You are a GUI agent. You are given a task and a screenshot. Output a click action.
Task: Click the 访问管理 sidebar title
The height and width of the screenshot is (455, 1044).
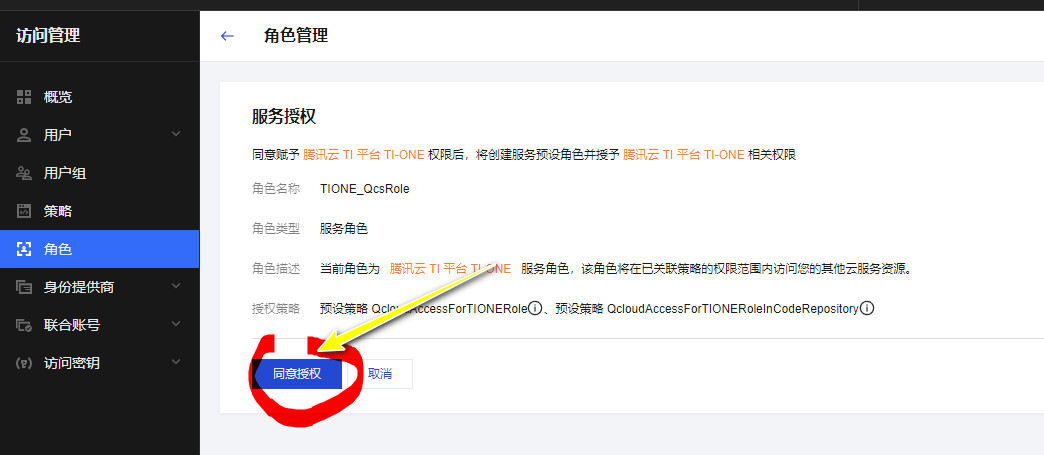(48, 36)
